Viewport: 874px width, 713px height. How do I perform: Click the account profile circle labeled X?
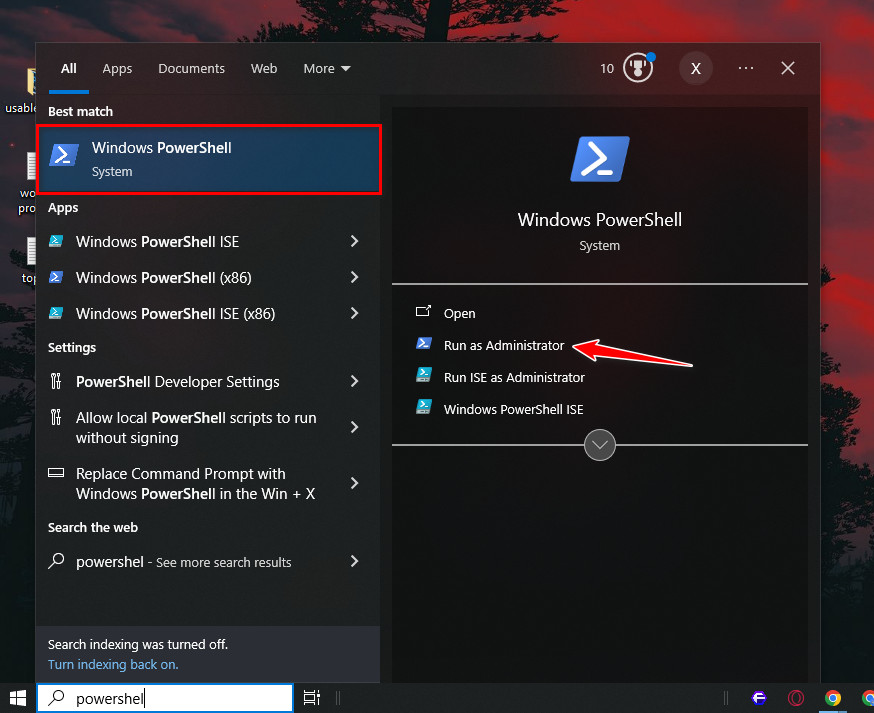coord(695,68)
